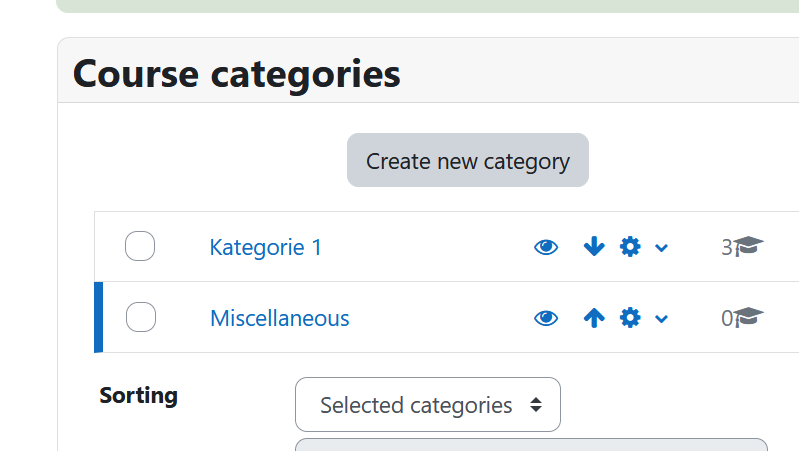799x451 pixels.
Task: Open the Miscellaneous category link
Action: tap(280, 319)
